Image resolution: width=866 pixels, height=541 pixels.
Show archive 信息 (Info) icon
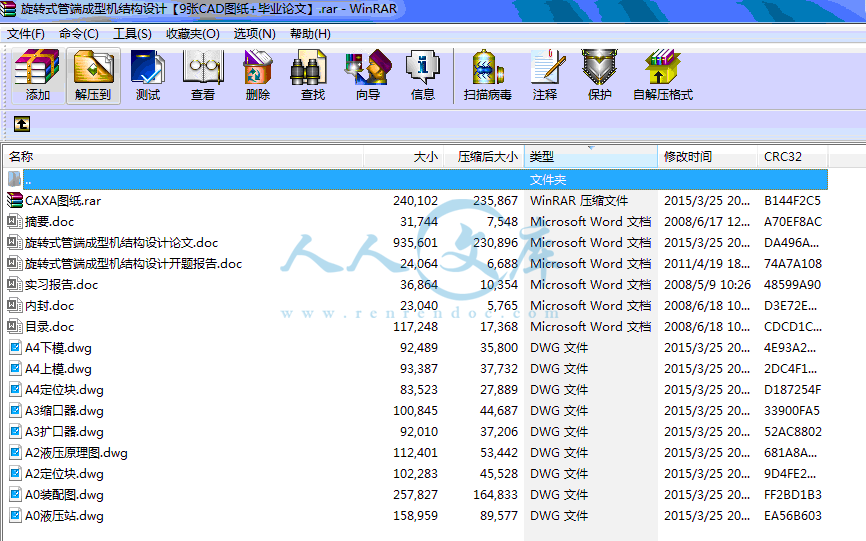click(x=423, y=67)
